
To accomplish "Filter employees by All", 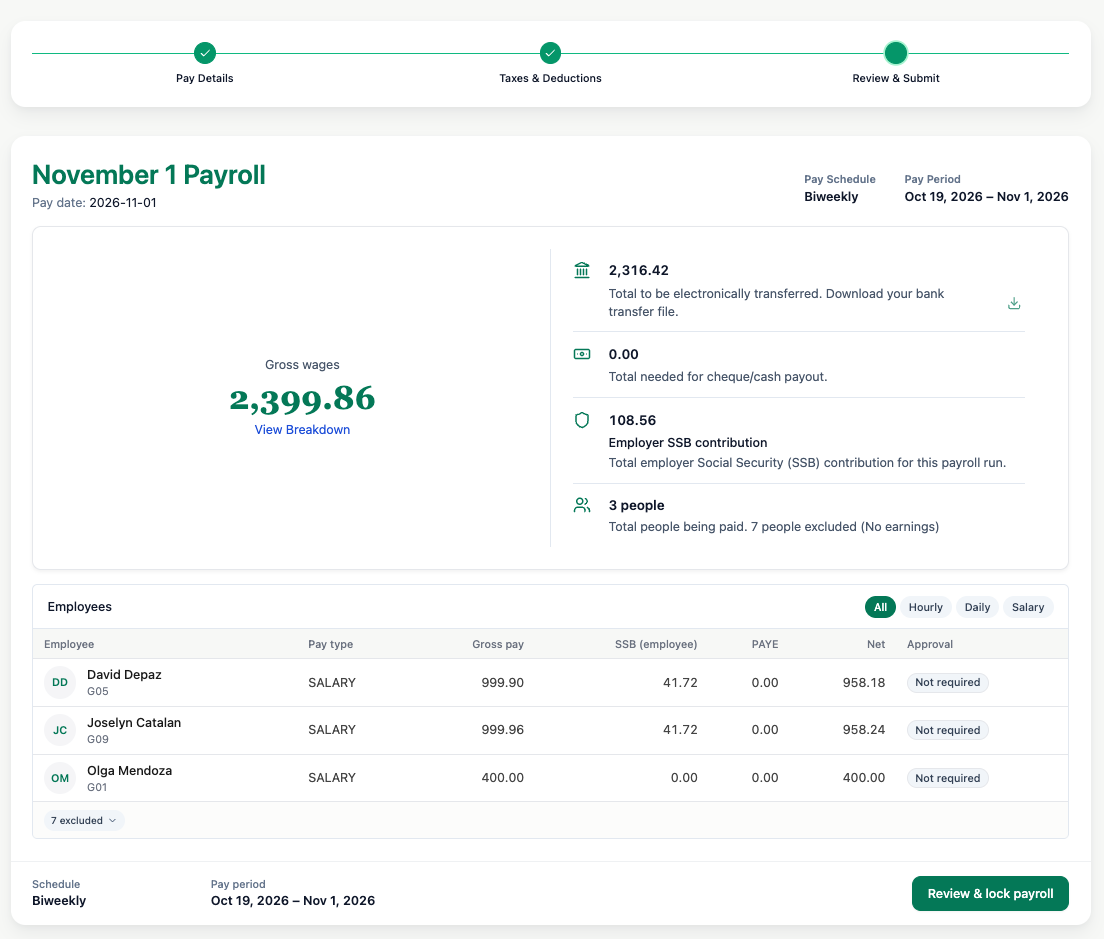I will (x=880, y=607).
